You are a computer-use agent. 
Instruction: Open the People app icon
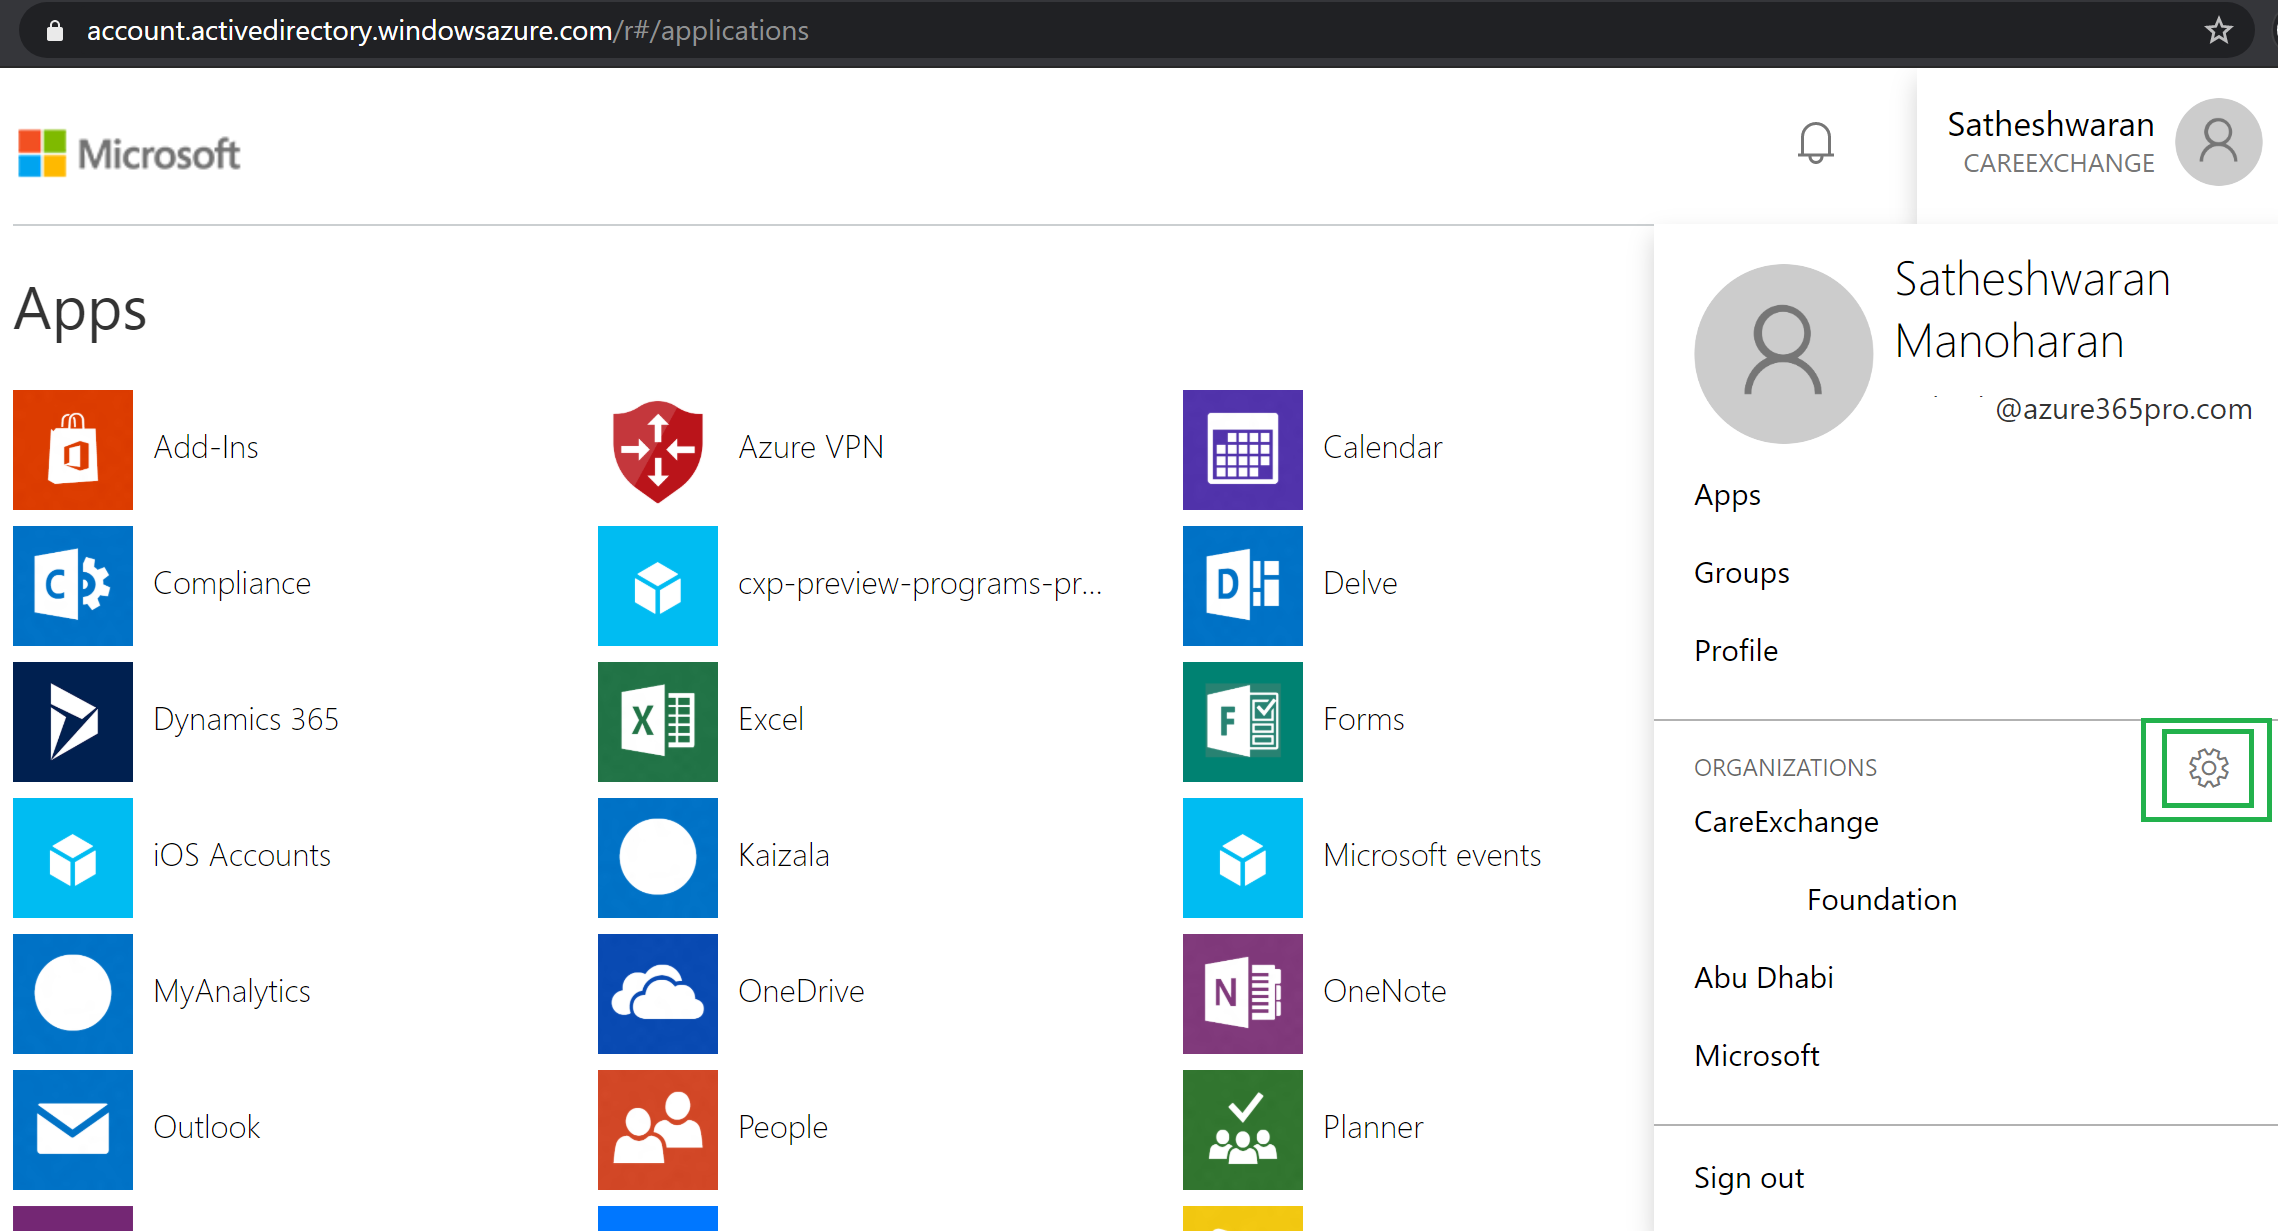click(x=658, y=1130)
